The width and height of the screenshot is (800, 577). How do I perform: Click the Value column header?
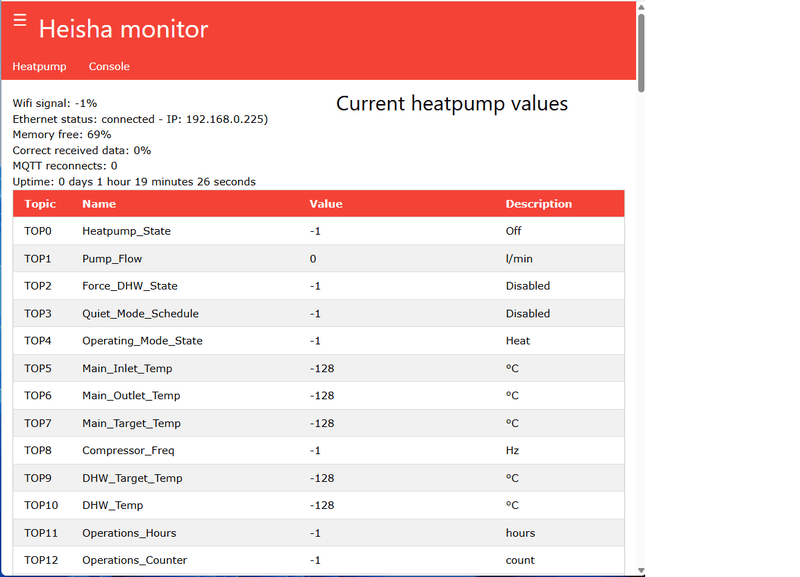pyautogui.click(x=326, y=204)
